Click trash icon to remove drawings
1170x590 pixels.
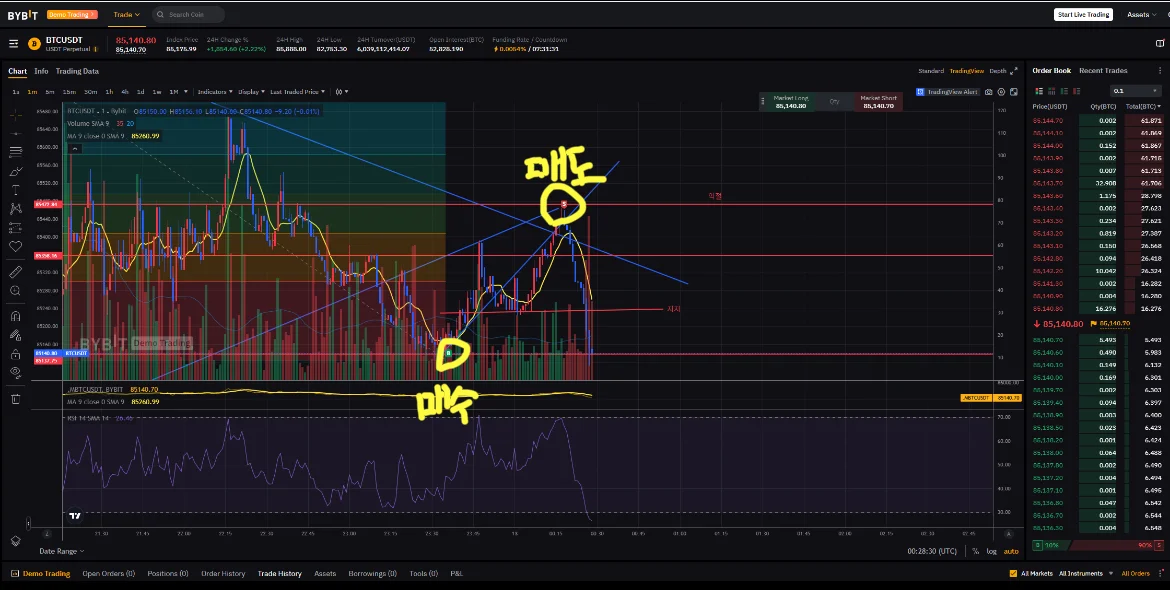tap(16, 399)
